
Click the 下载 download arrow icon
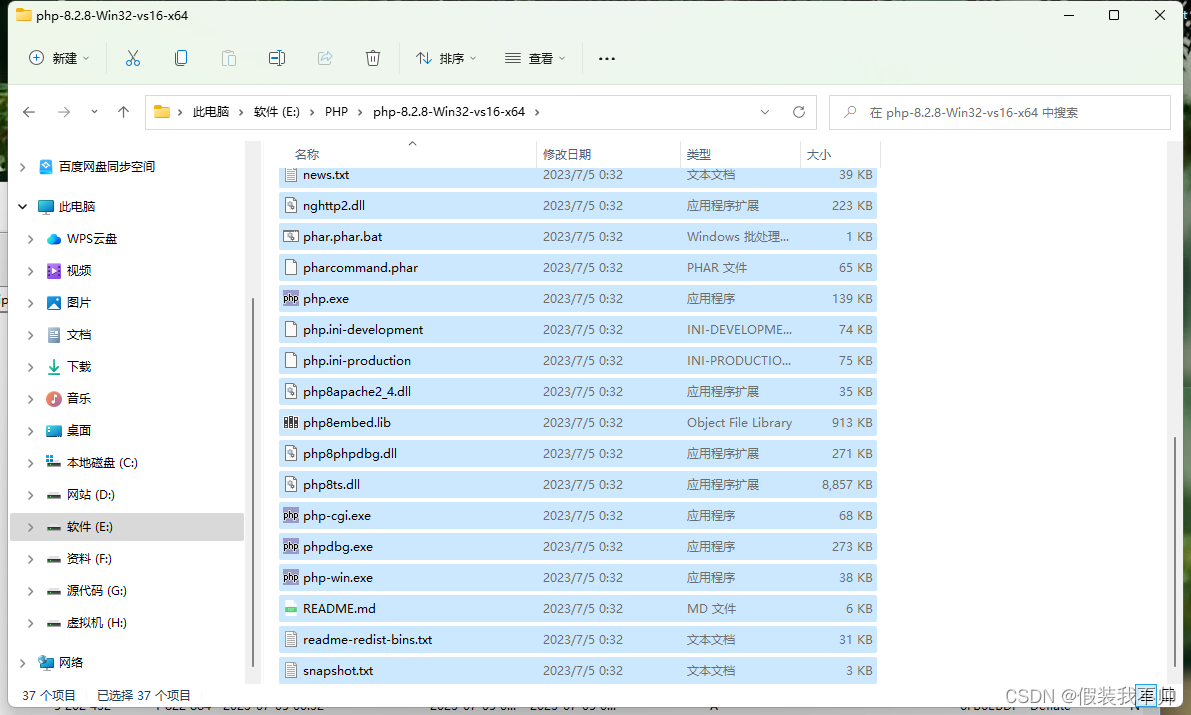(x=54, y=367)
